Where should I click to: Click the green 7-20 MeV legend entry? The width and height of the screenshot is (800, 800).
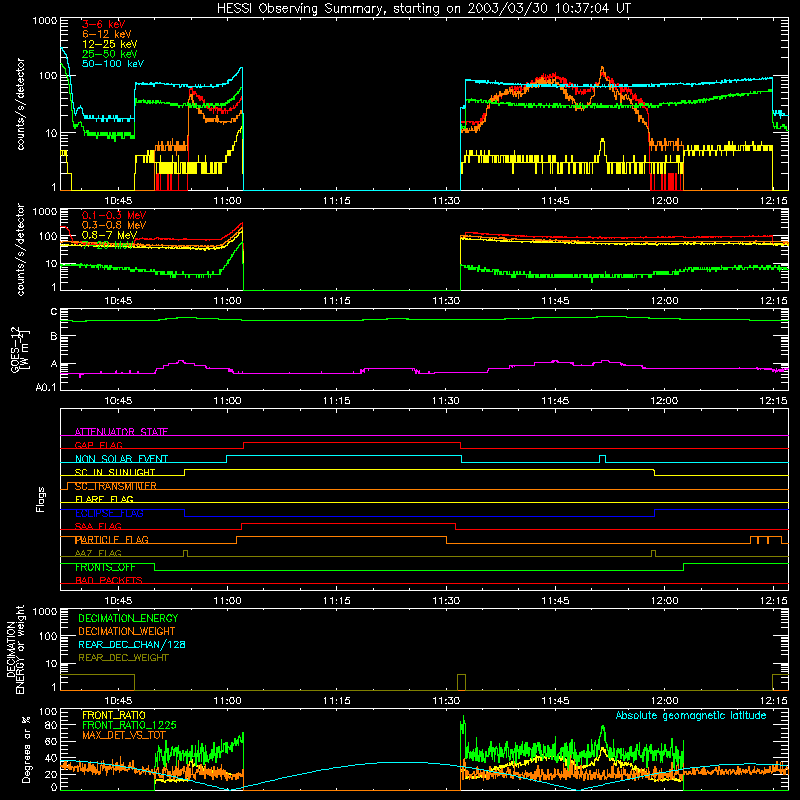click(x=108, y=245)
